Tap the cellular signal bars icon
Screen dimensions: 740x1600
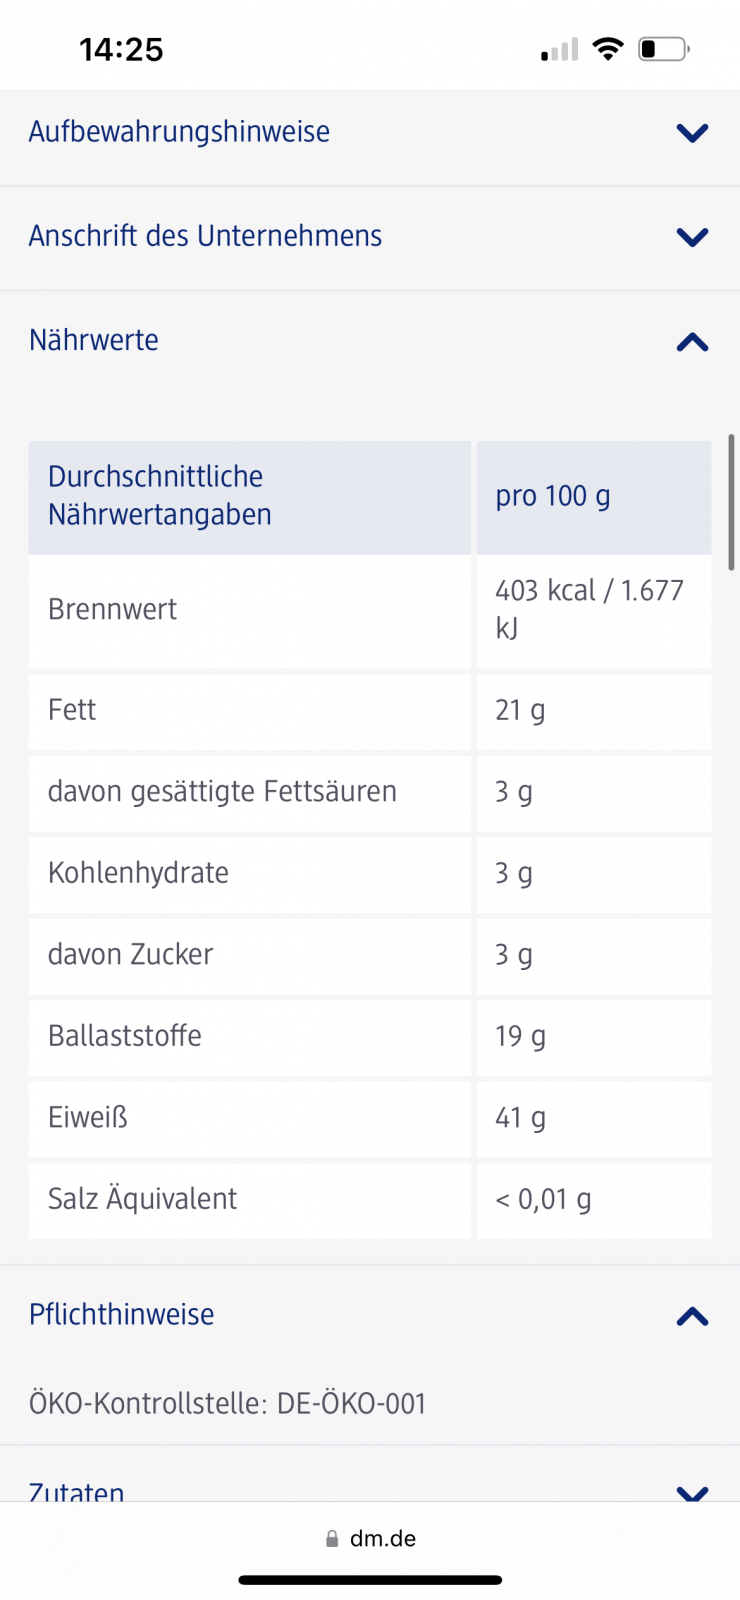(x=560, y=50)
